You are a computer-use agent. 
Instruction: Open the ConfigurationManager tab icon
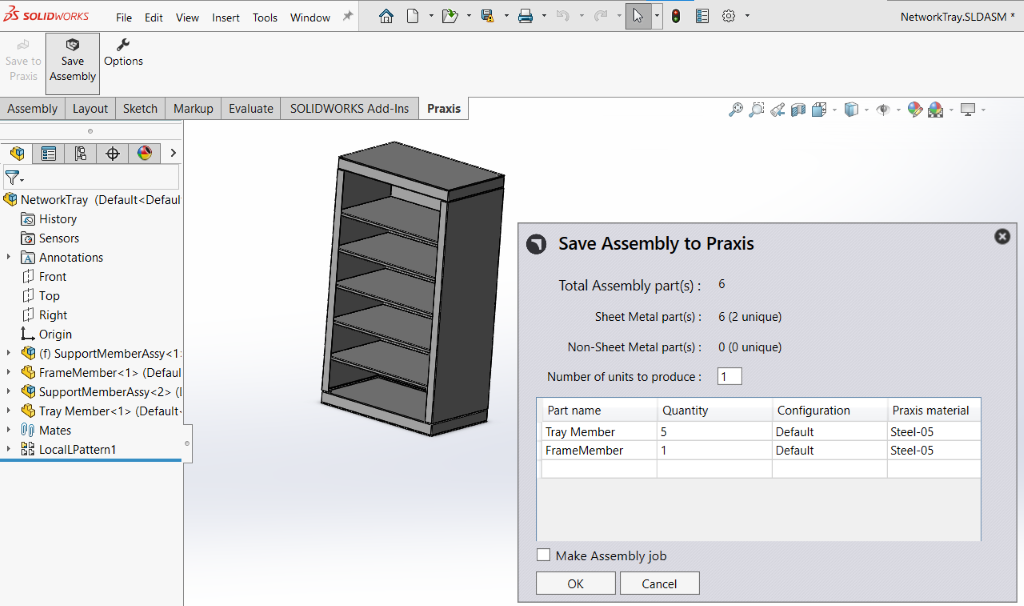80,153
